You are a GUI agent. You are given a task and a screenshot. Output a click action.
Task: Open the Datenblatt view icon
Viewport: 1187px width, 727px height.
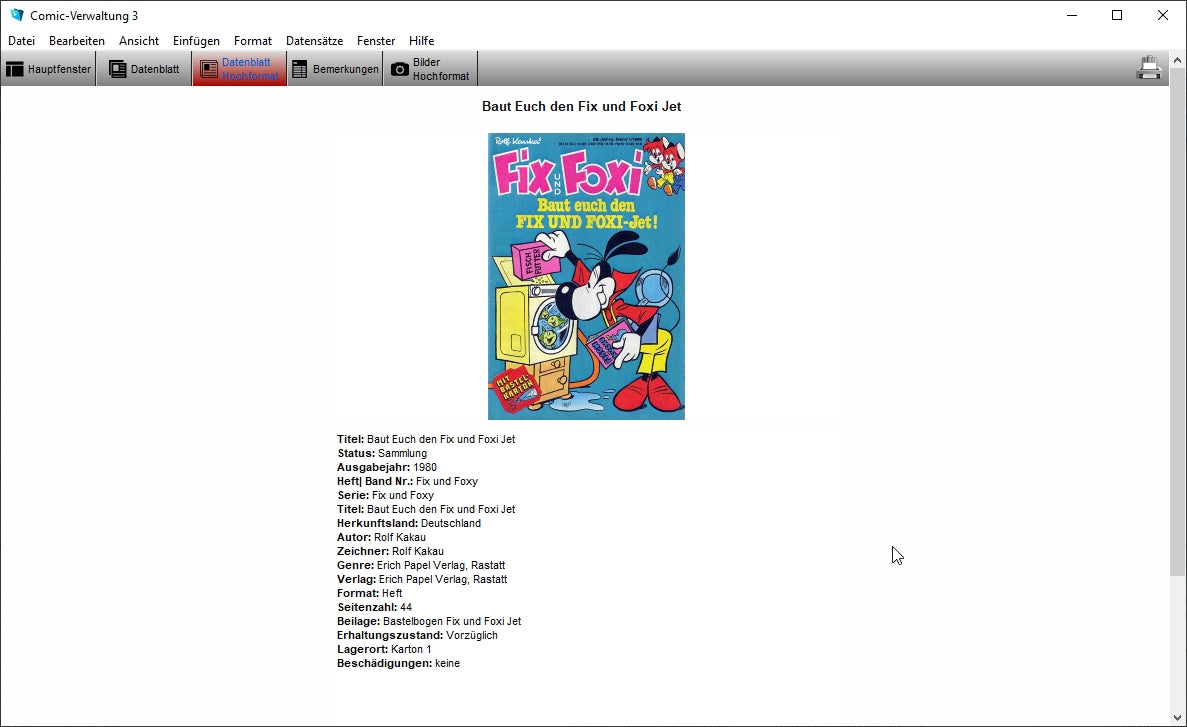pos(118,69)
